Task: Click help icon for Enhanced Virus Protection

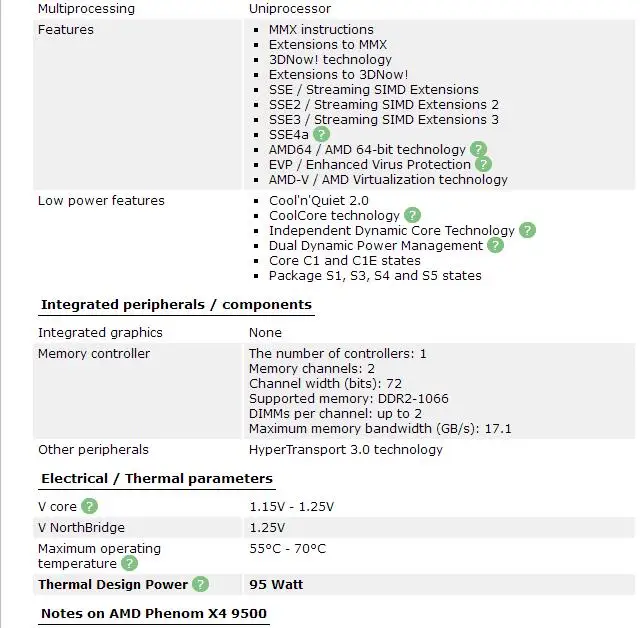Action: (x=483, y=164)
